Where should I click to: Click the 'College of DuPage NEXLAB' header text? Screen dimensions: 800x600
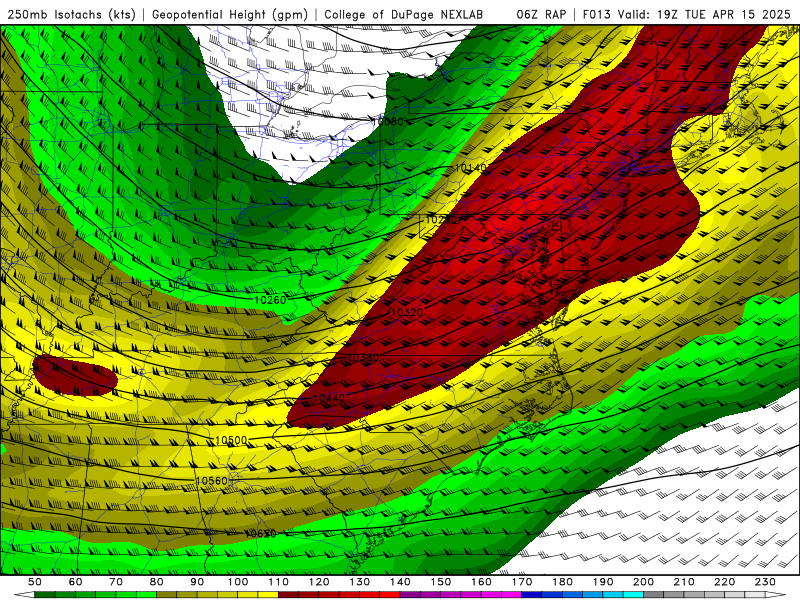coord(403,15)
